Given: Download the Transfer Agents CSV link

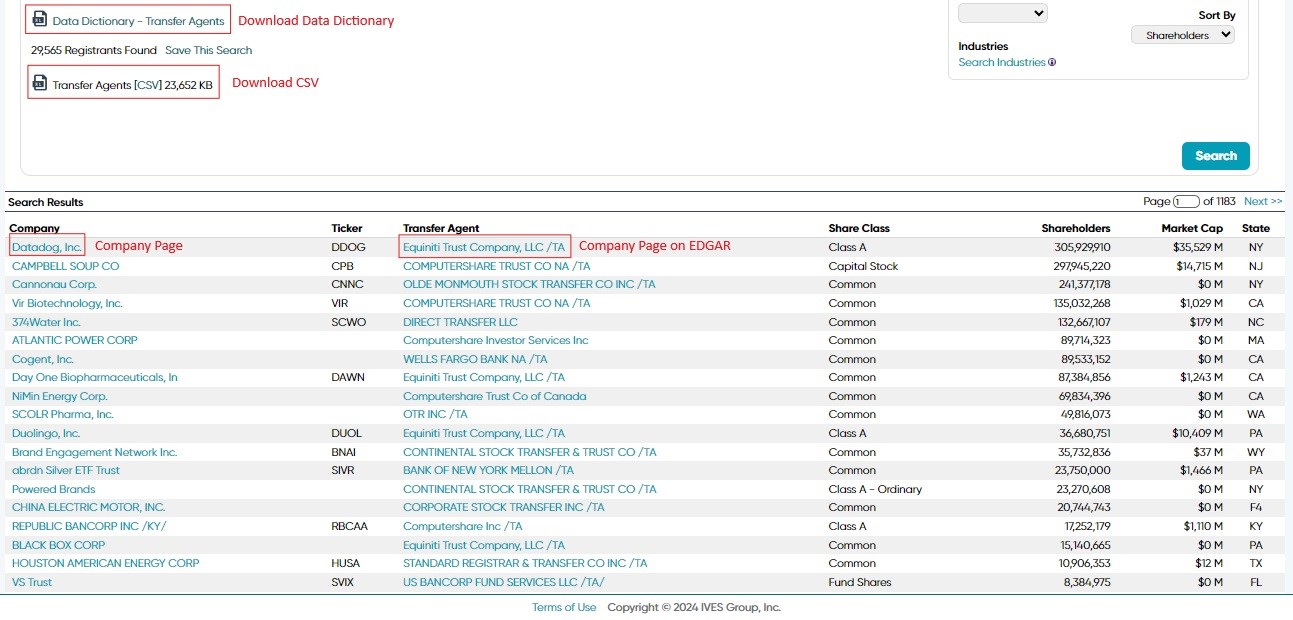Looking at the screenshot, I should pyautogui.click(x=148, y=85).
